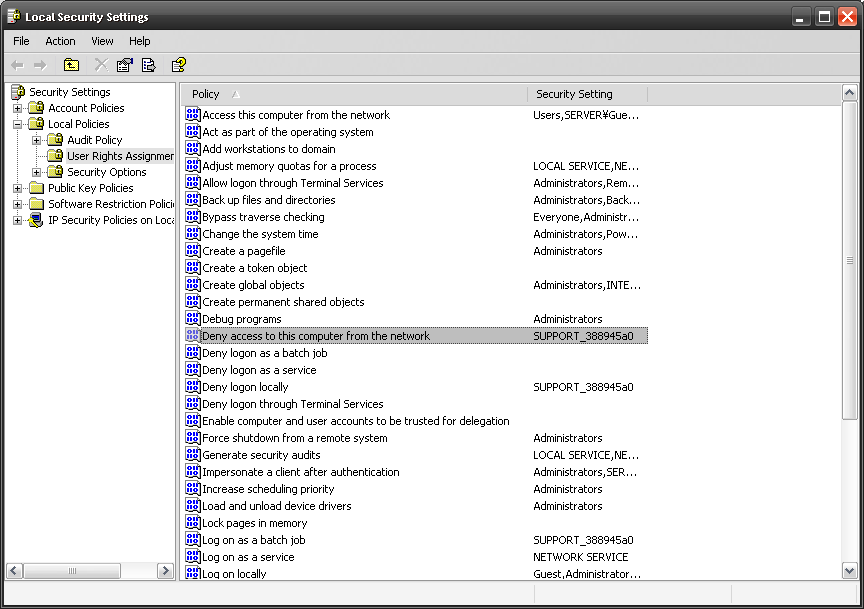The height and width of the screenshot is (609, 864).
Task: Click the Forward arrow toolbar icon
Action: point(40,66)
